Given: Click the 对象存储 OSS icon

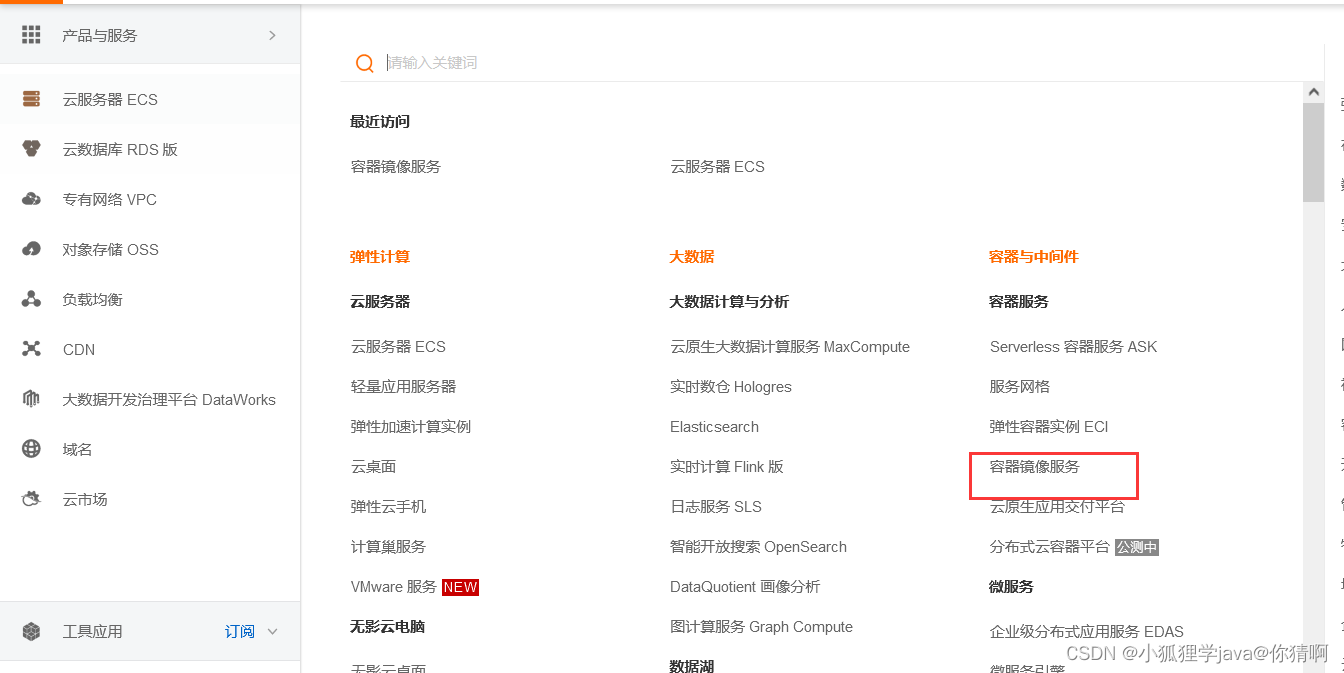Looking at the screenshot, I should (x=31, y=249).
